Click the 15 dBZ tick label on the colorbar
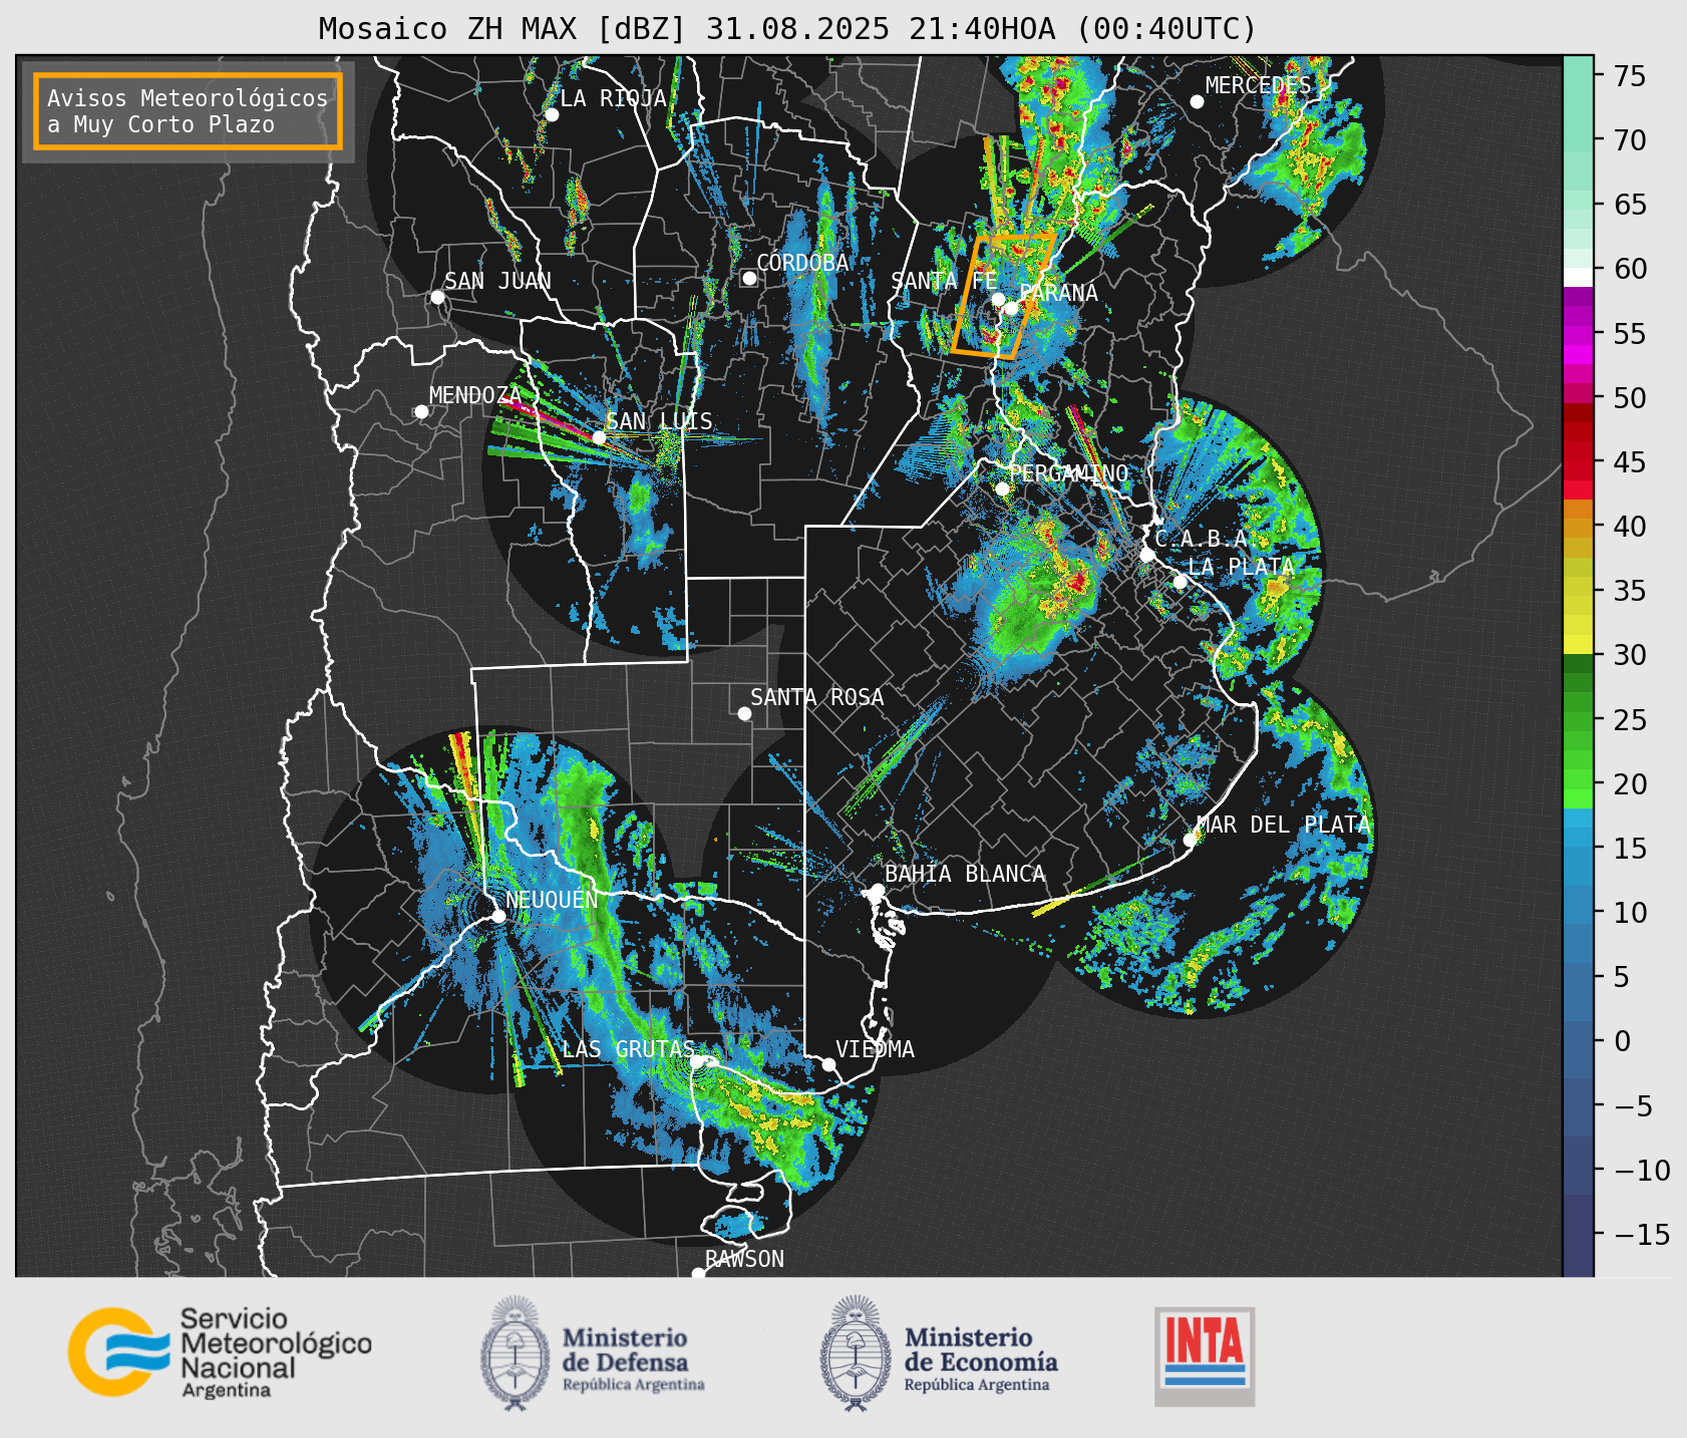1687x1438 pixels. tap(1628, 849)
